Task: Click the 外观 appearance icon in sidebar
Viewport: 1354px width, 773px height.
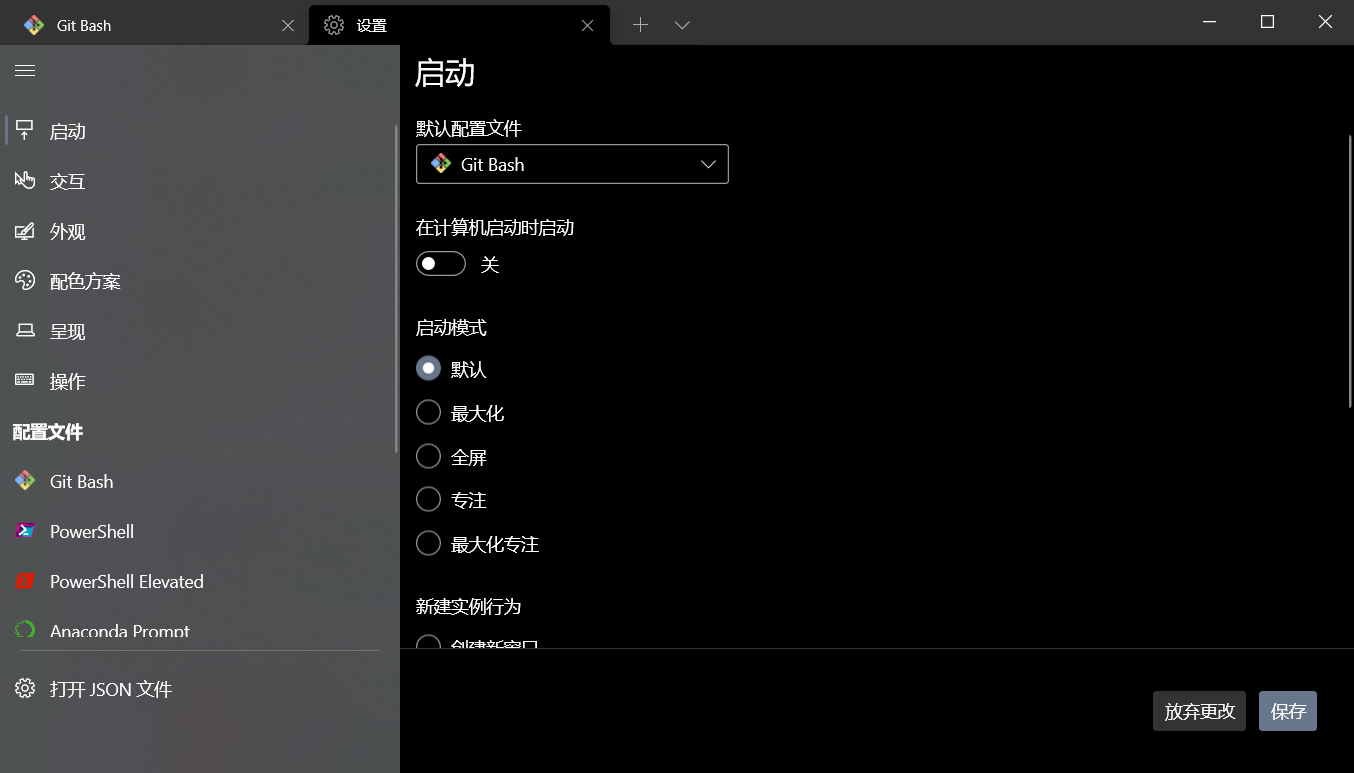Action: [x=25, y=231]
